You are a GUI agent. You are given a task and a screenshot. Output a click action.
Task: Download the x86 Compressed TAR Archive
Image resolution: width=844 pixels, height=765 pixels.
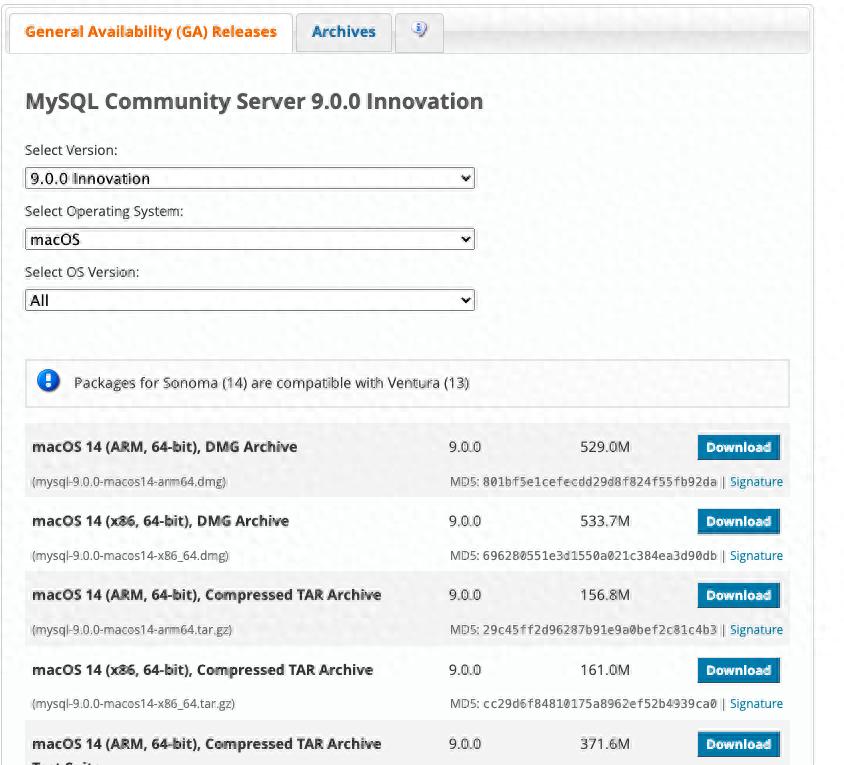738,670
